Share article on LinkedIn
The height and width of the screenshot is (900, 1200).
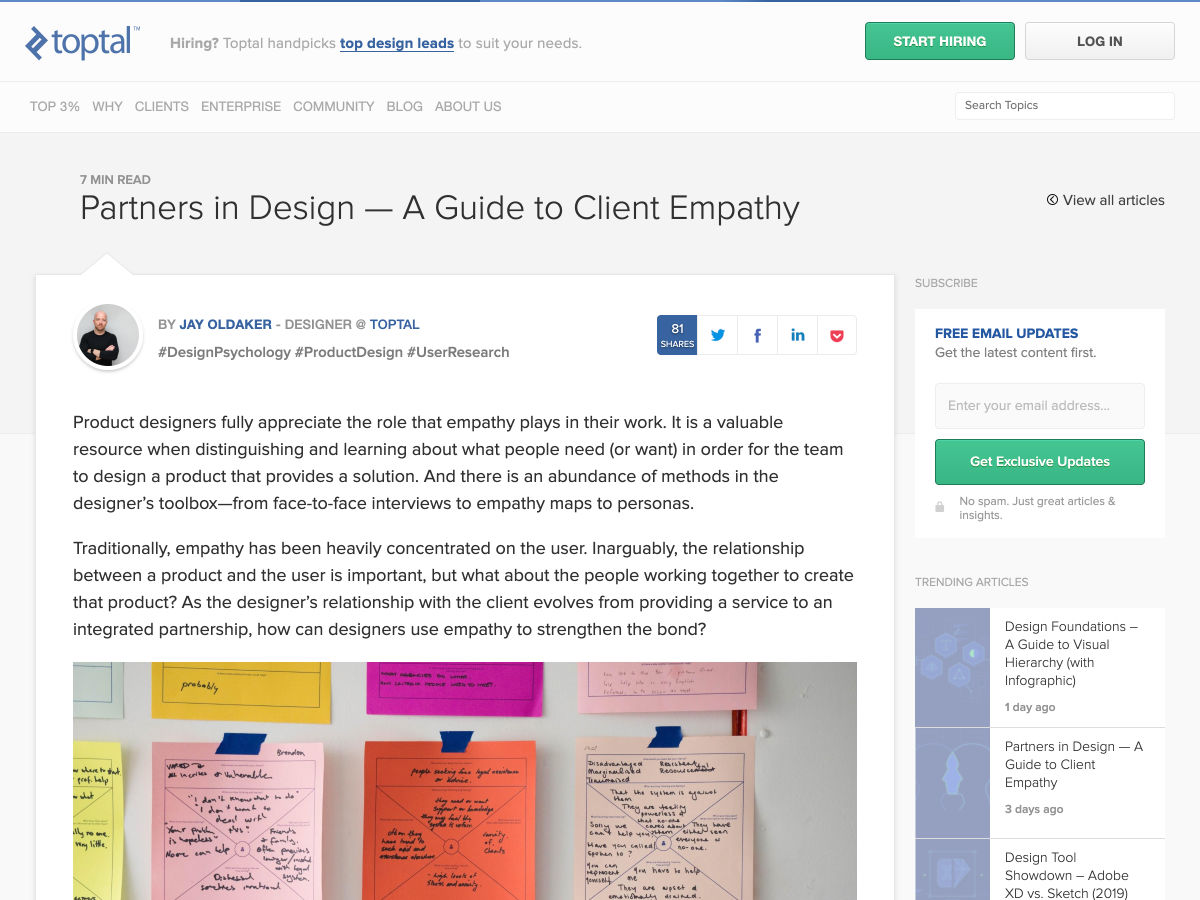click(797, 335)
